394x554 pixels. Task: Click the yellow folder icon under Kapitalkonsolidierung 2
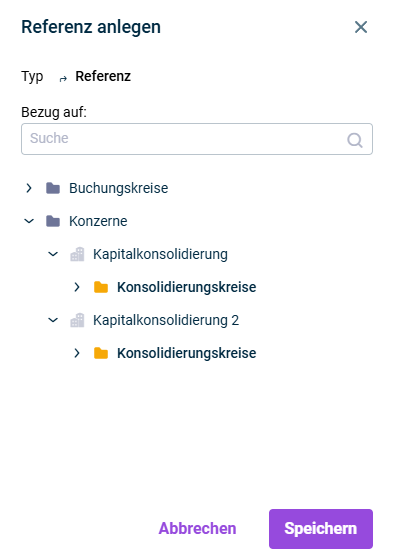click(101, 353)
